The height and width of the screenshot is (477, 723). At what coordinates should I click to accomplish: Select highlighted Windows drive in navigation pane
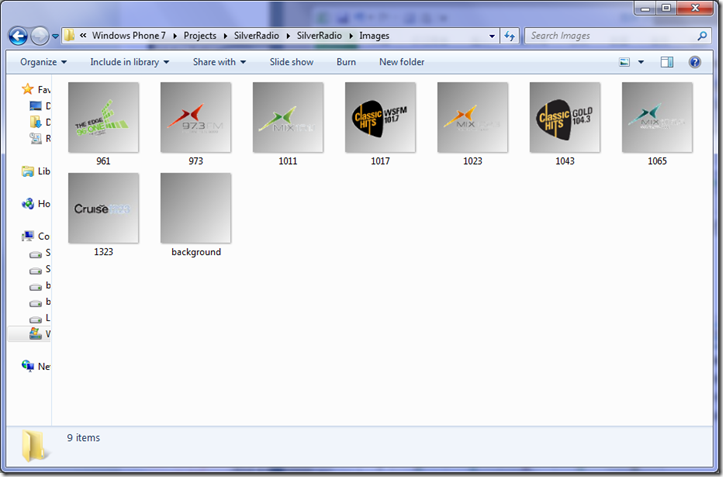point(29,334)
